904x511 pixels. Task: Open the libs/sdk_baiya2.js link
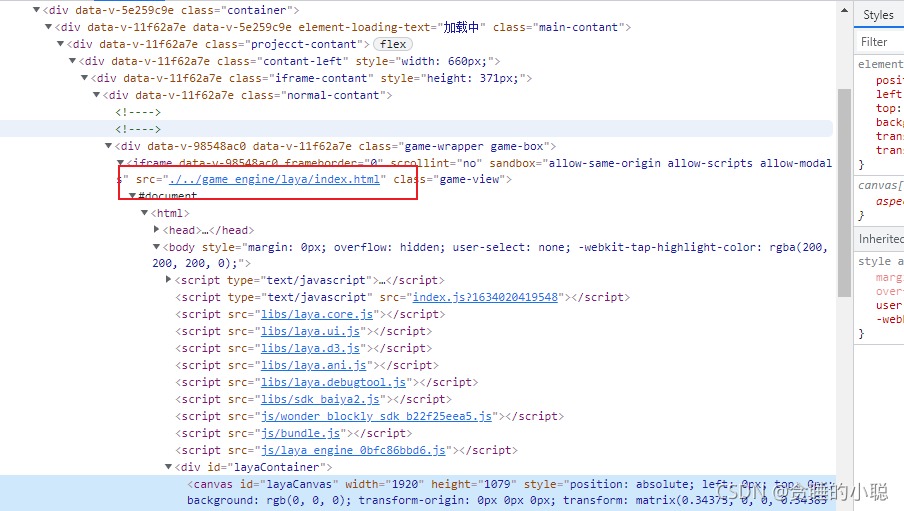[x=320, y=399]
